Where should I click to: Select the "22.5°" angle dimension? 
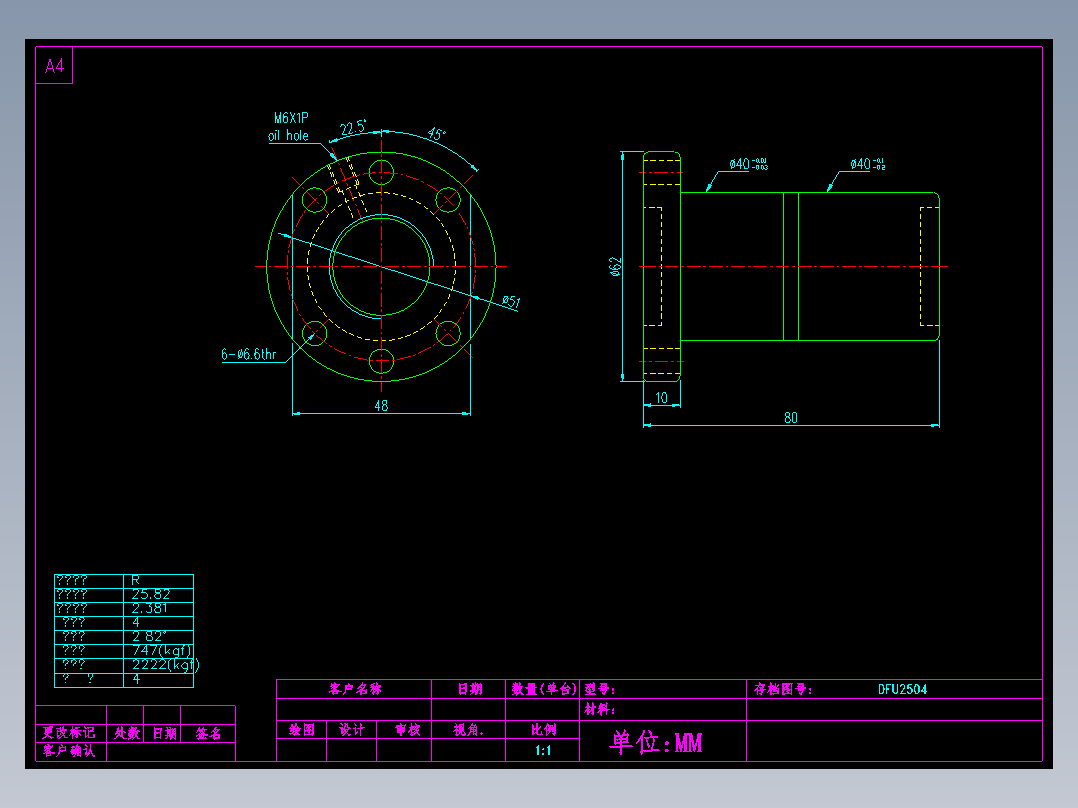coord(353,128)
